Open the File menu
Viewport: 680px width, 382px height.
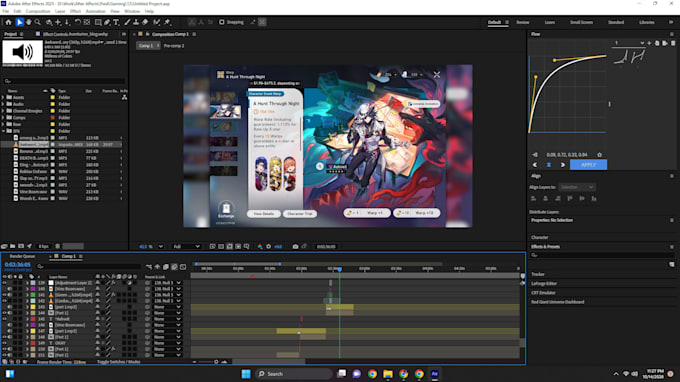[x=6, y=11]
